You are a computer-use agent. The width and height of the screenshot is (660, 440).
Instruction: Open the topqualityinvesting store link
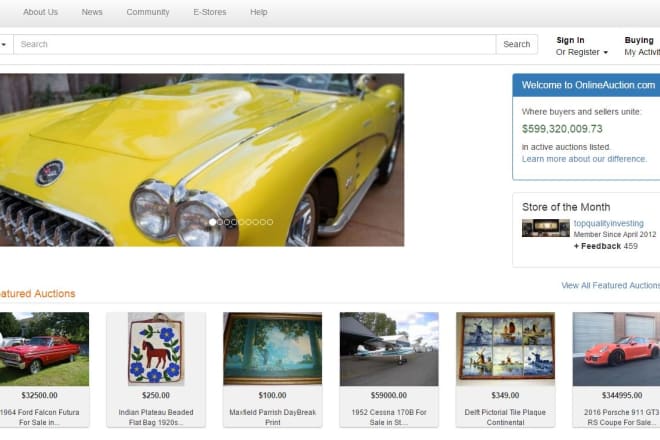[x=608, y=223]
